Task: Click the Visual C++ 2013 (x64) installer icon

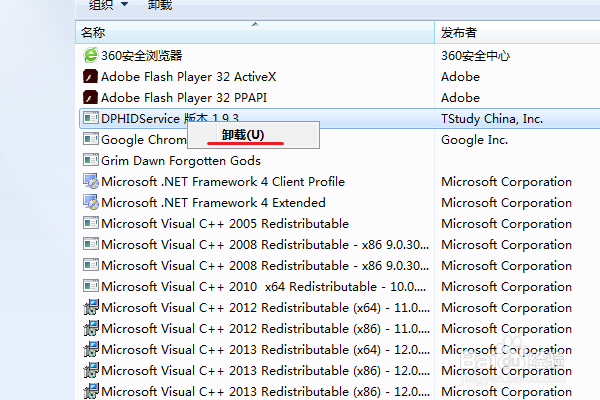Action: (x=91, y=349)
